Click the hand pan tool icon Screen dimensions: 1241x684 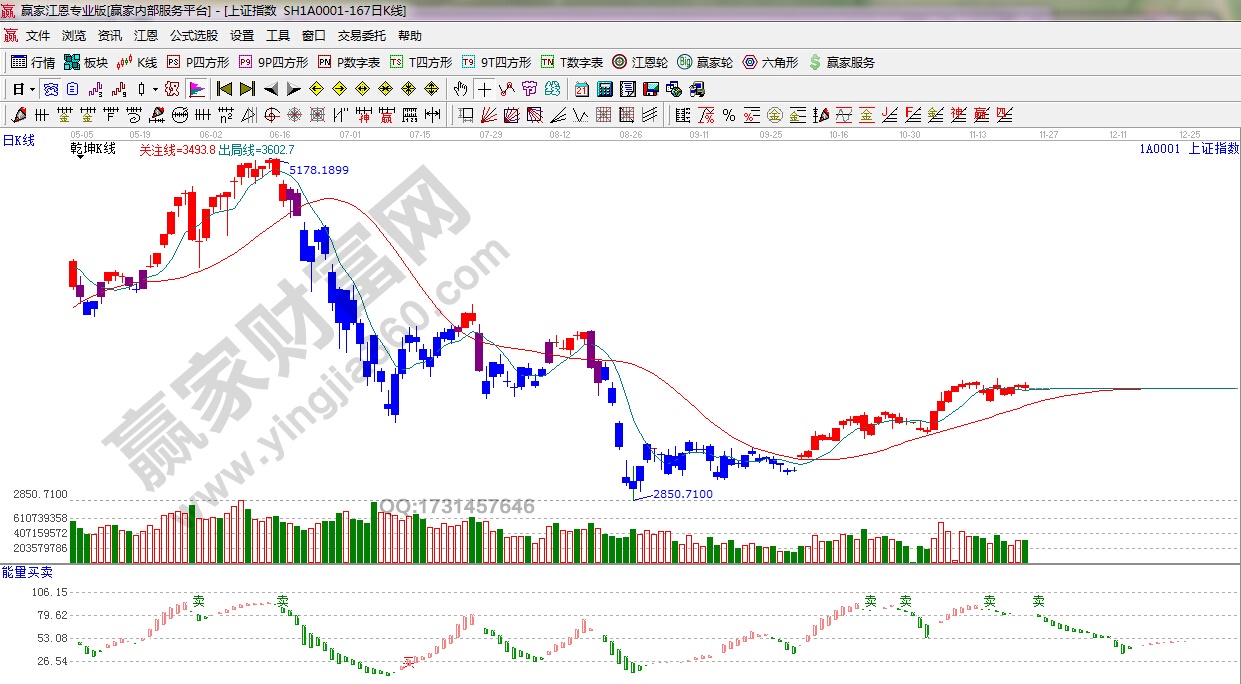(461, 89)
